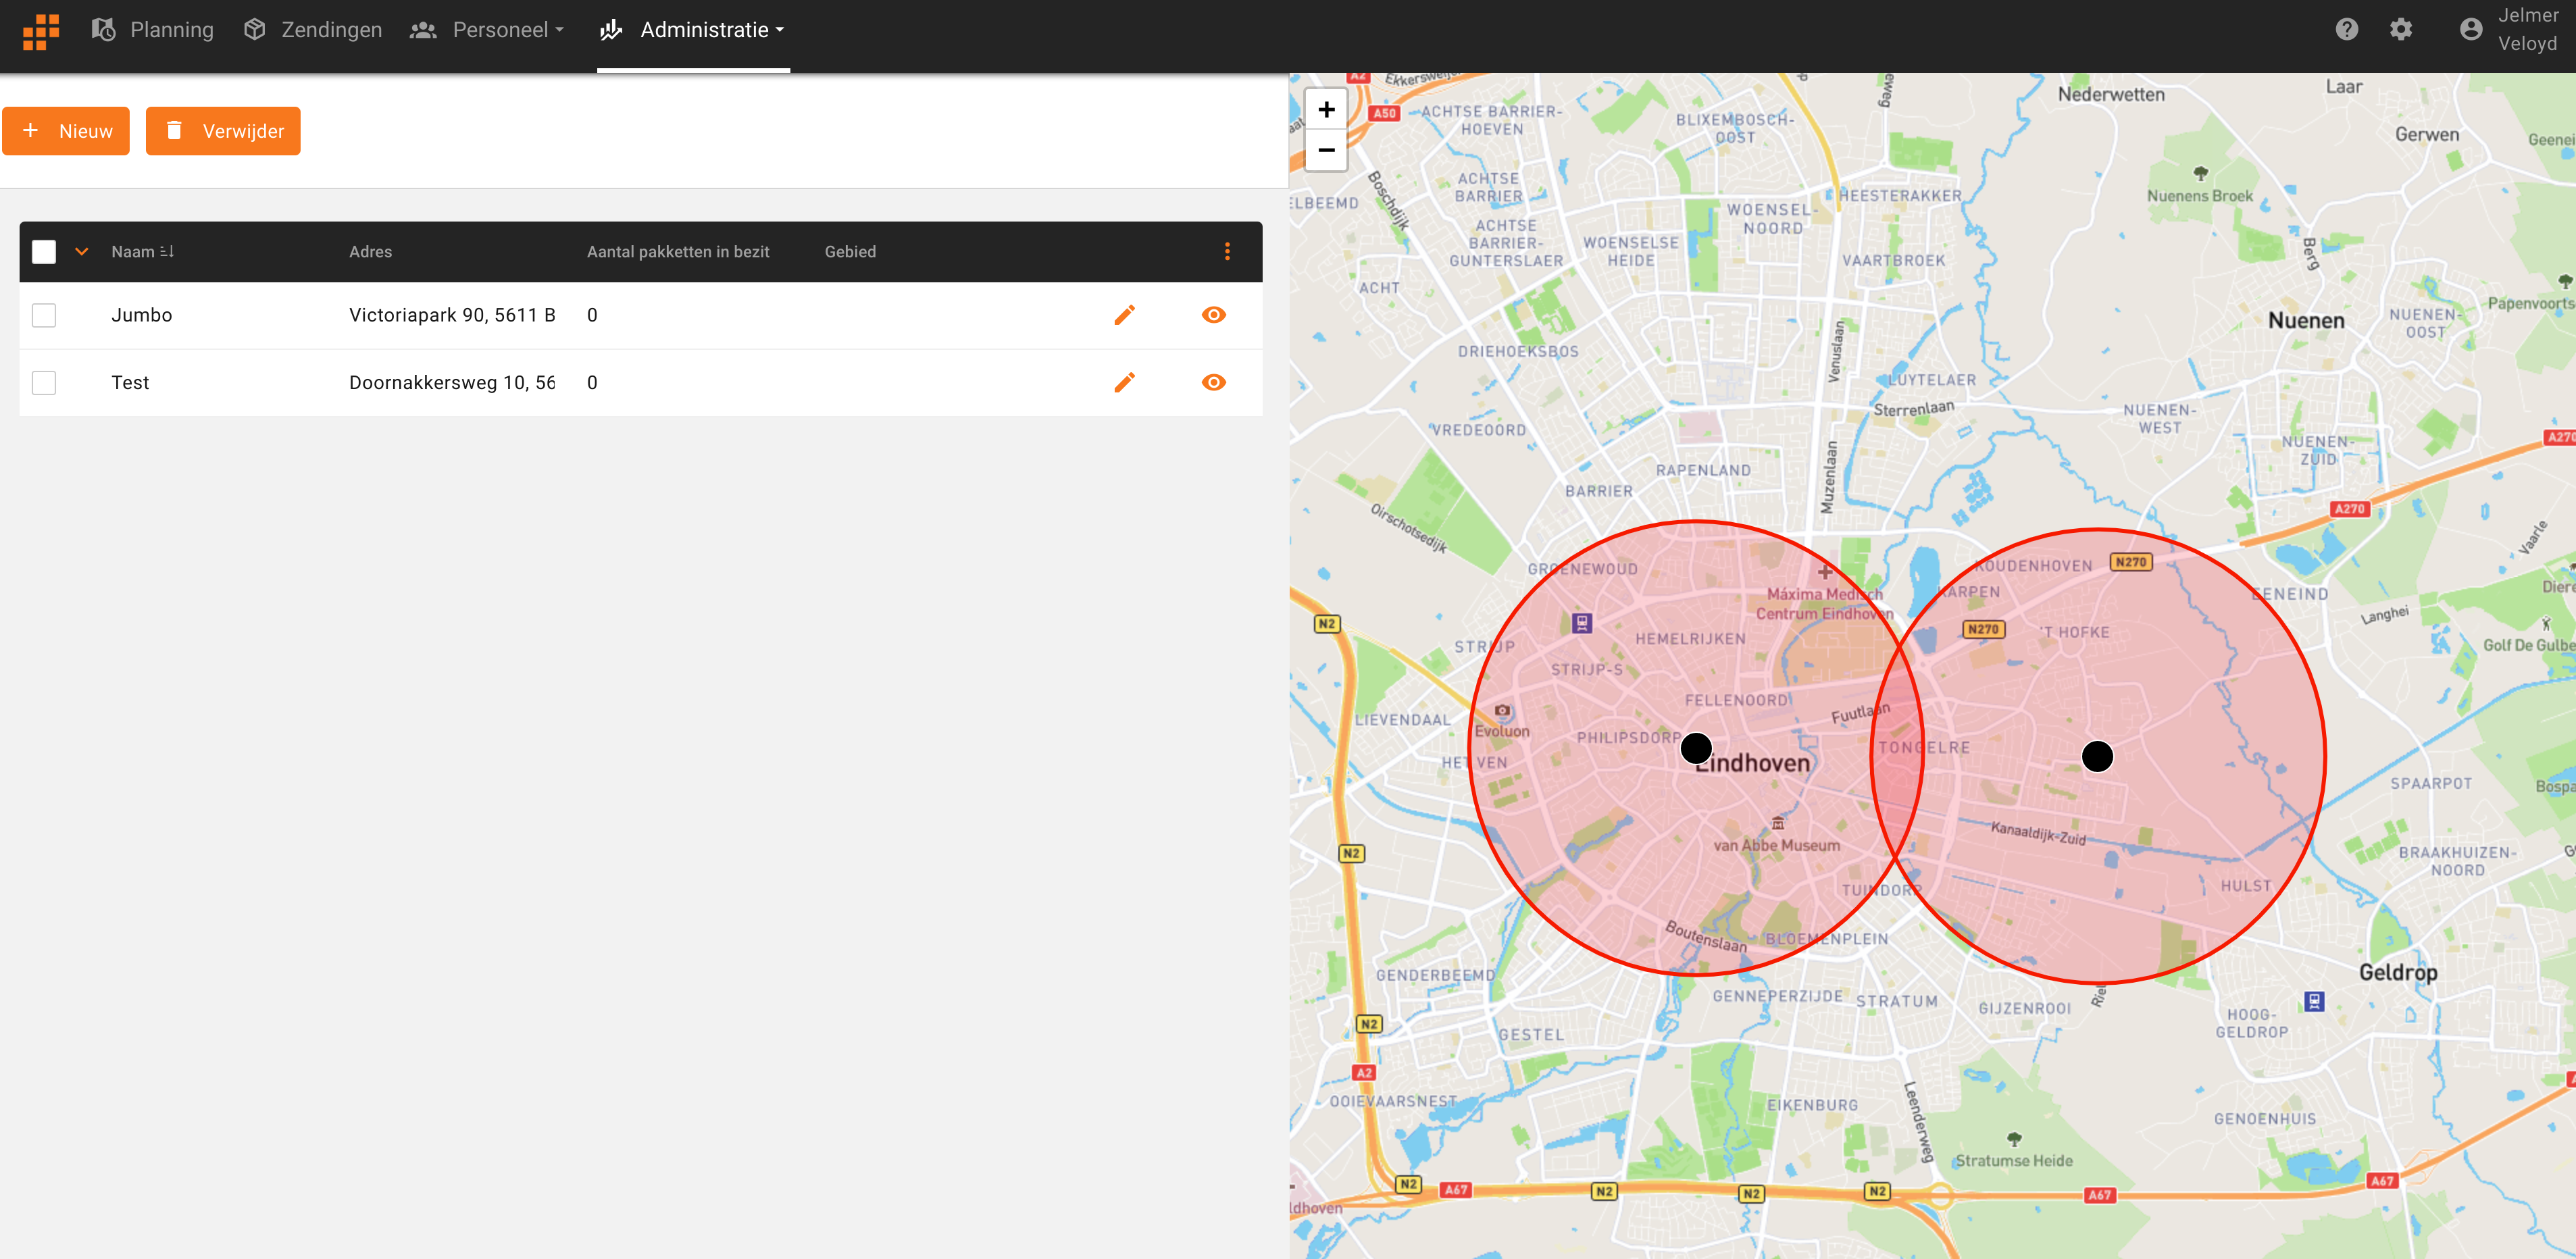
Task: Click the orange grid app logo
Action: [41, 31]
